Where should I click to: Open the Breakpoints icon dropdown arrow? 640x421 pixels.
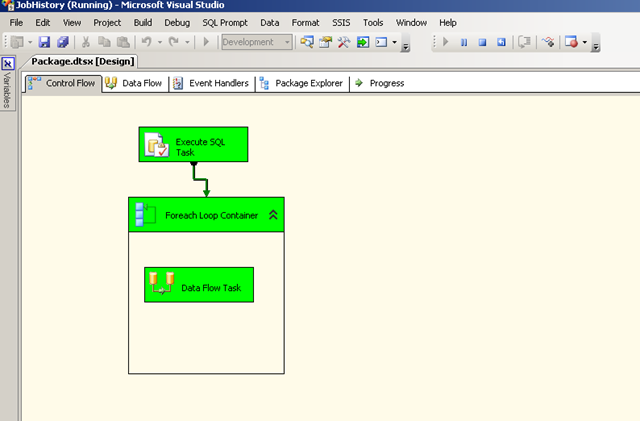coord(584,42)
